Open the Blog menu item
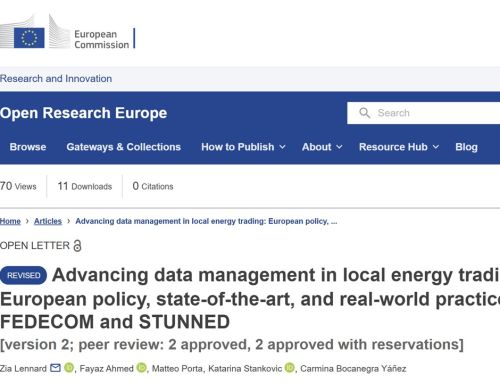 466,147
